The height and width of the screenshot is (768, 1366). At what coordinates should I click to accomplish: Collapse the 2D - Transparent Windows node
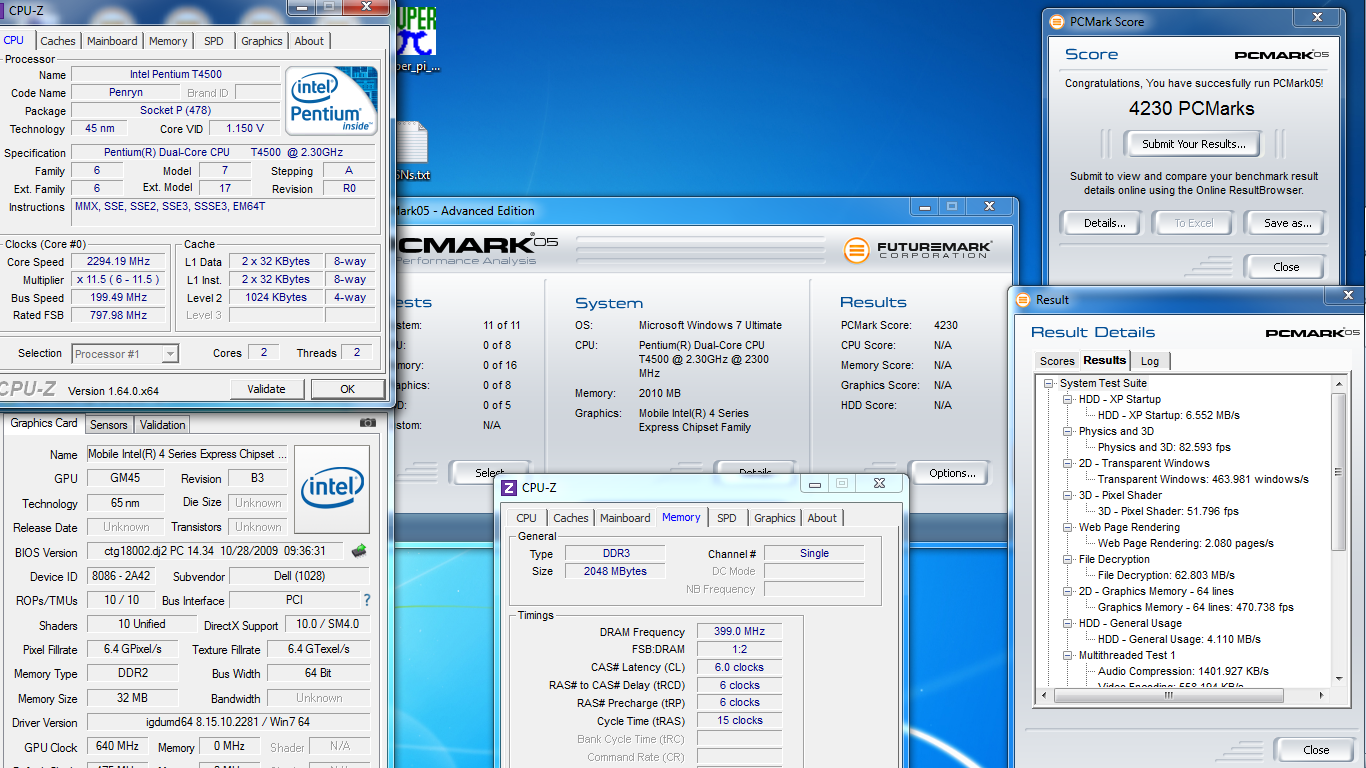tap(1068, 463)
